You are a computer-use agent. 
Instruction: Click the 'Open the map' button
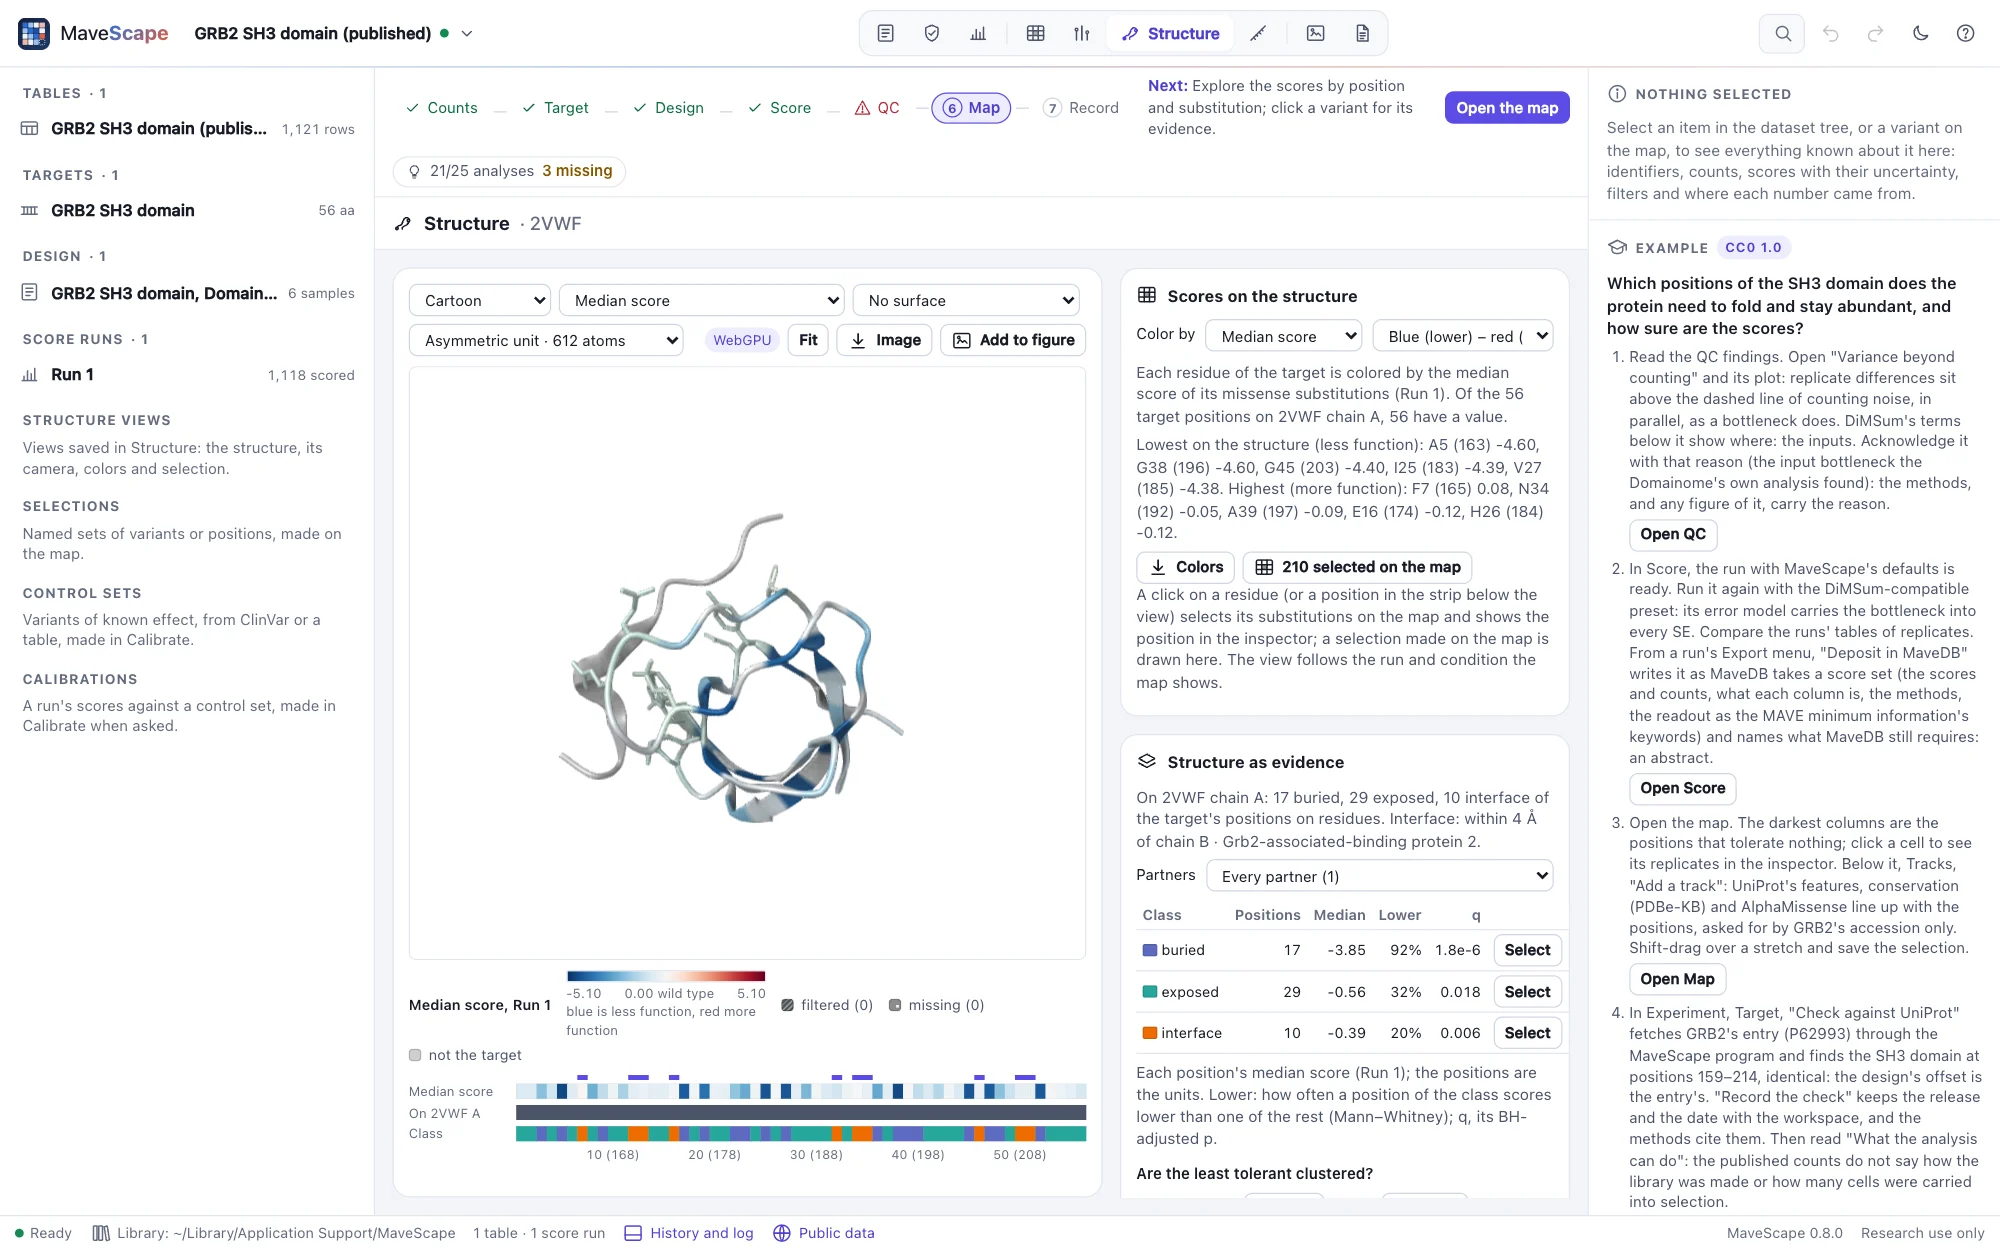[x=1507, y=108]
